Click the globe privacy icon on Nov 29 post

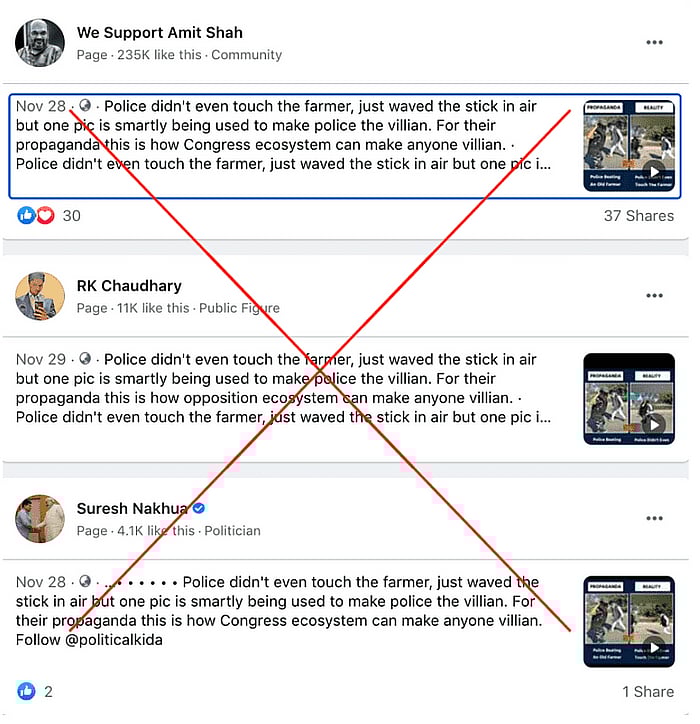(x=85, y=359)
